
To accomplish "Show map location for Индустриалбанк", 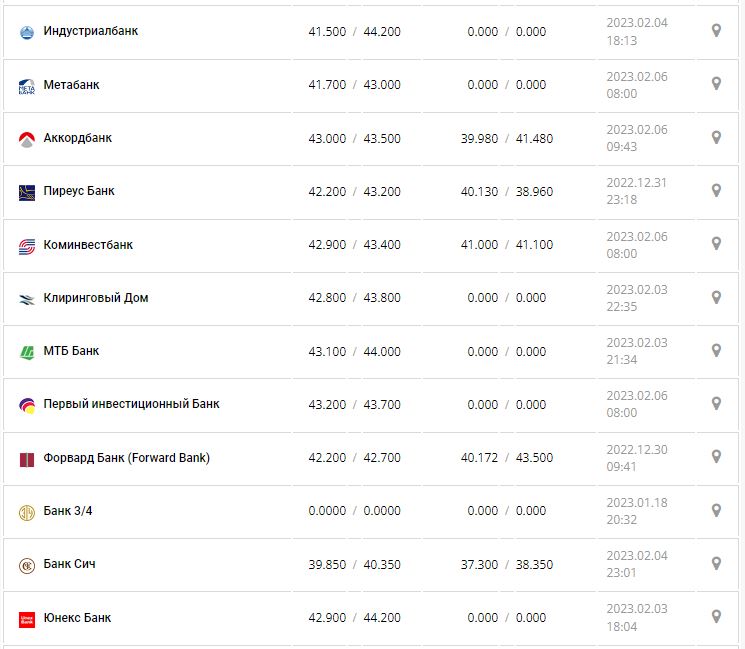I will [716, 31].
